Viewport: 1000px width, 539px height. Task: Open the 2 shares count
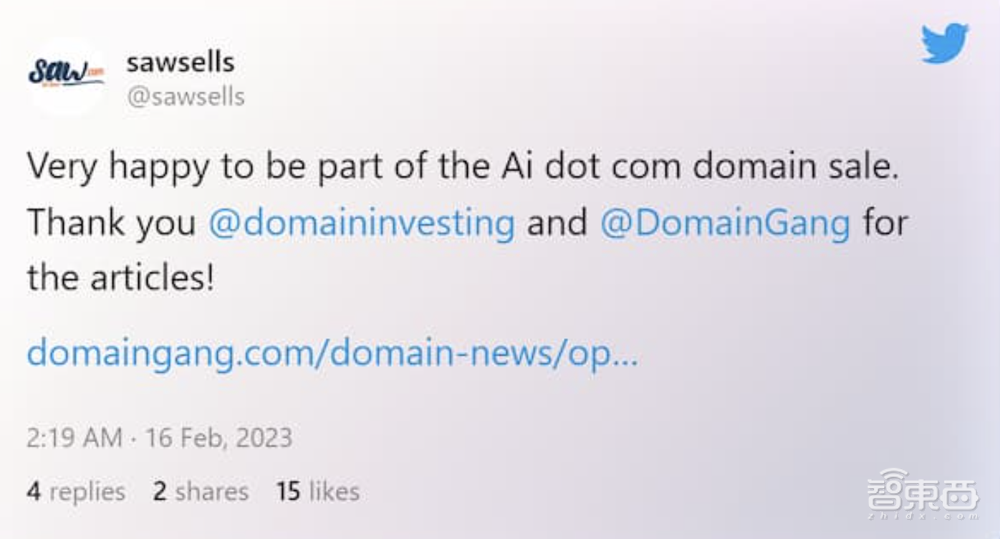[200, 491]
